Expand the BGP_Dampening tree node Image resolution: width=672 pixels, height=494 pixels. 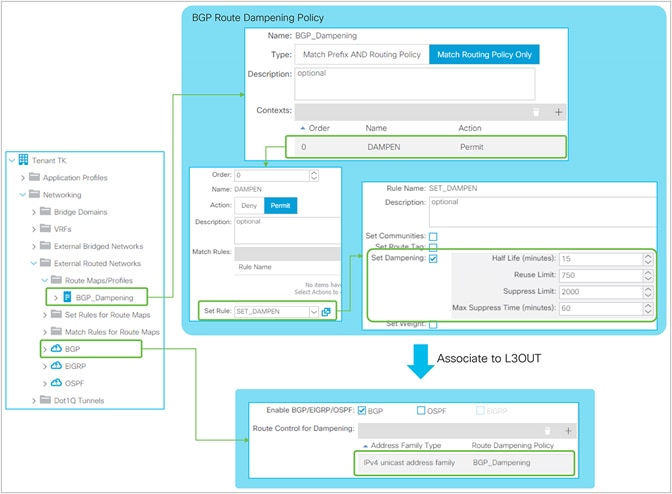tap(56, 297)
